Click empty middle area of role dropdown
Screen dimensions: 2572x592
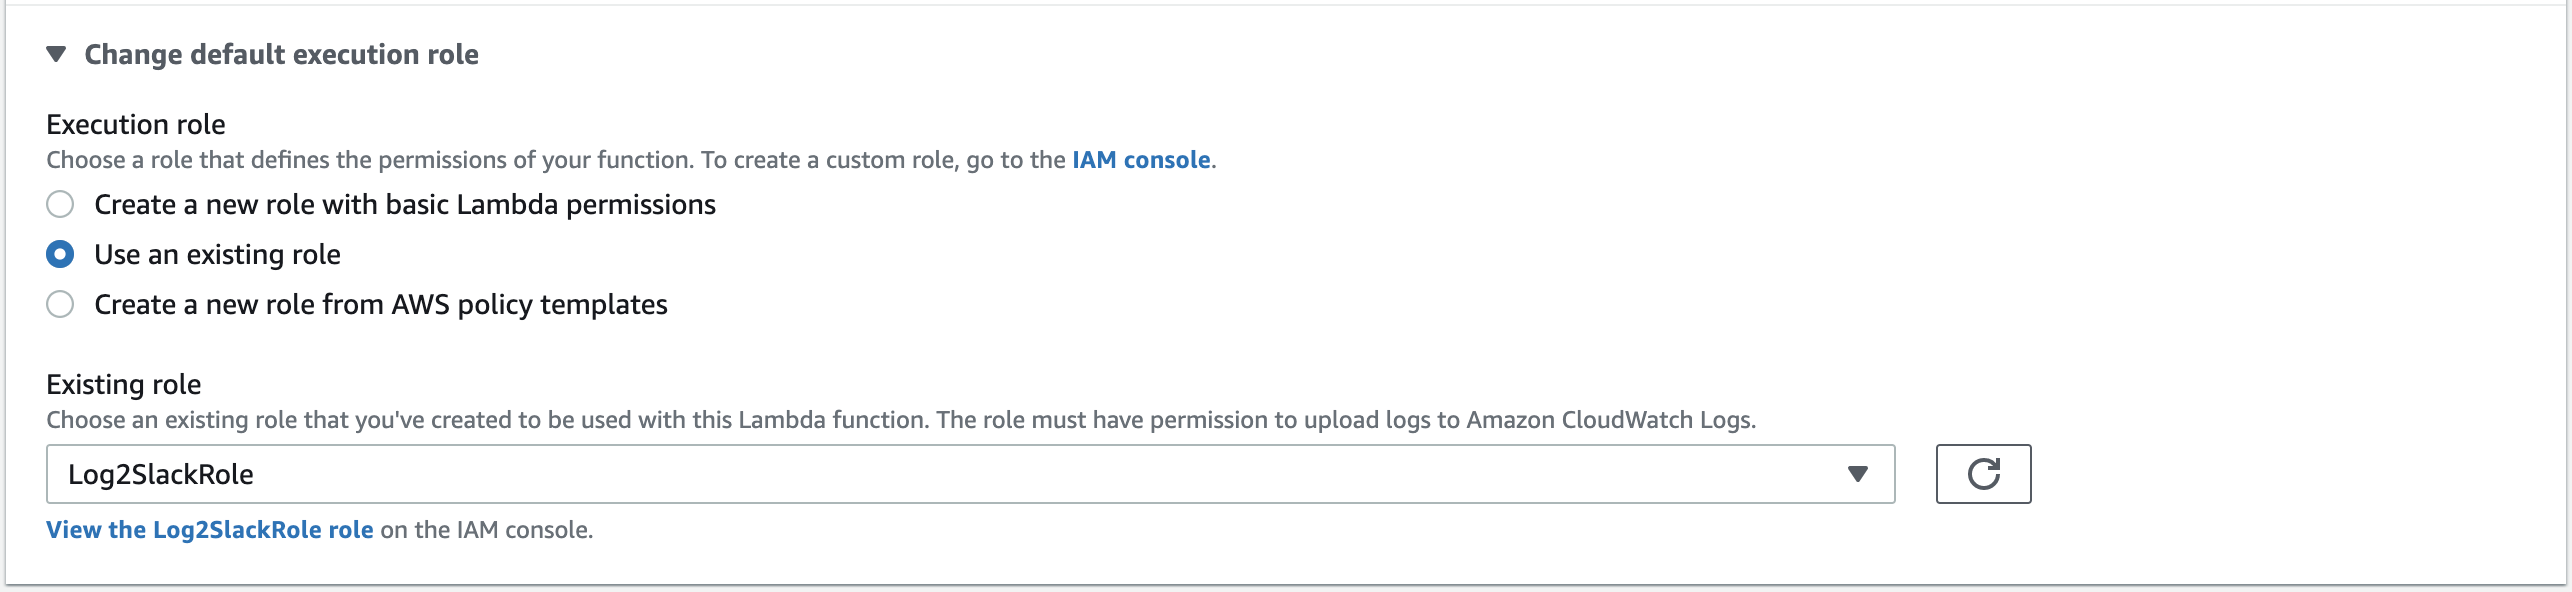tap(1000, 474)
